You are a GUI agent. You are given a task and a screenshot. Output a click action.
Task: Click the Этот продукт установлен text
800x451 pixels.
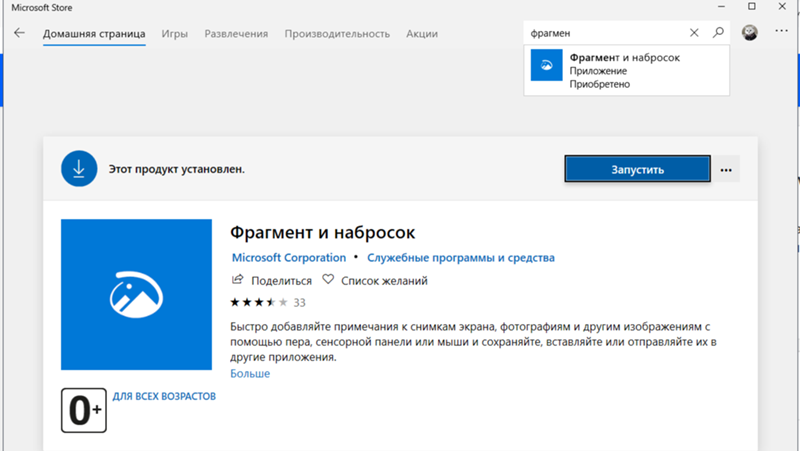click(x=177, y=169)
